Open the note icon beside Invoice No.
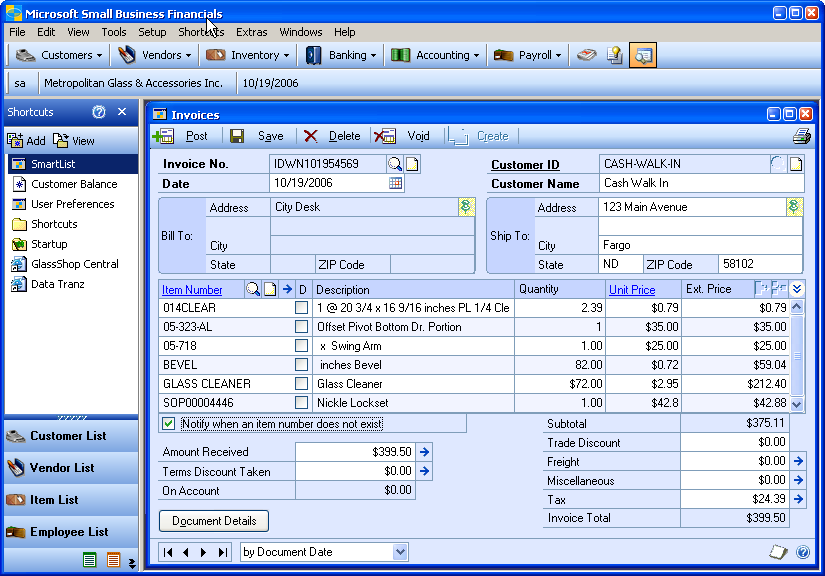 [412, 164]
